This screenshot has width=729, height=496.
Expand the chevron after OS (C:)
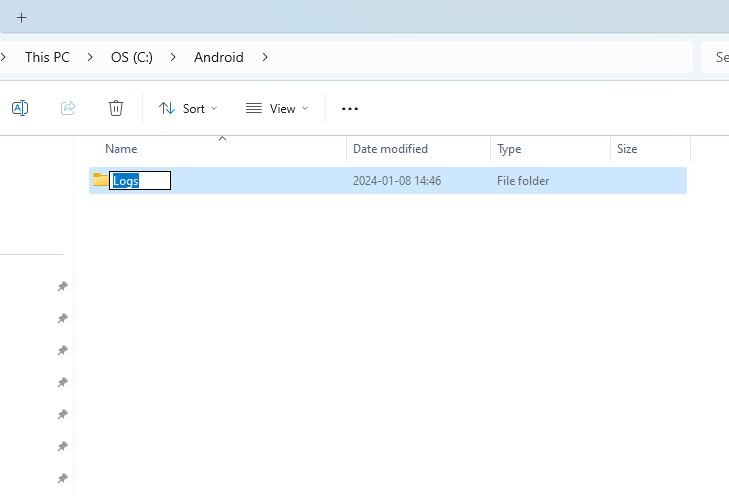[x=173, y=57]
